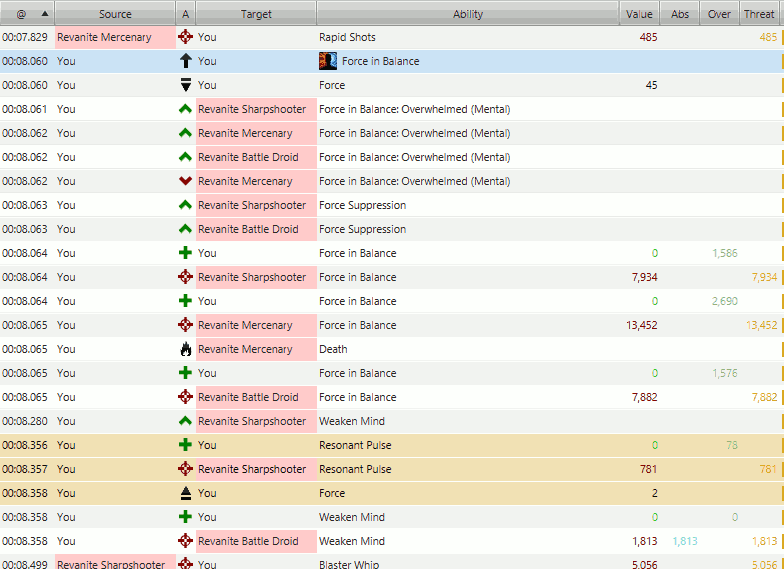Click the resource spend icon in the Force 45 row
This screenshot has width=784, height=569.
186,85
